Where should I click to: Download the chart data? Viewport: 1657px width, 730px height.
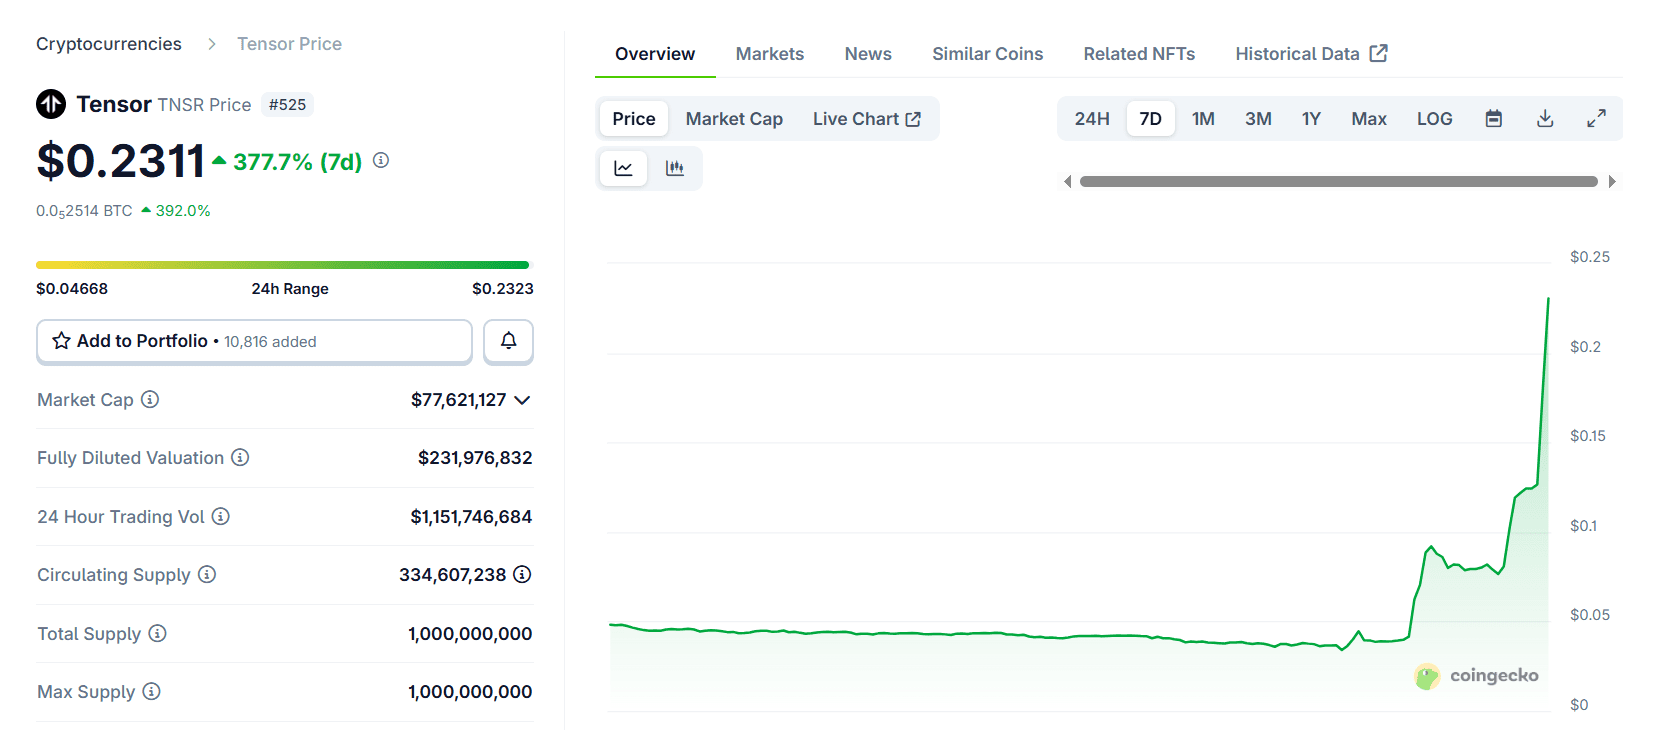1544,119
